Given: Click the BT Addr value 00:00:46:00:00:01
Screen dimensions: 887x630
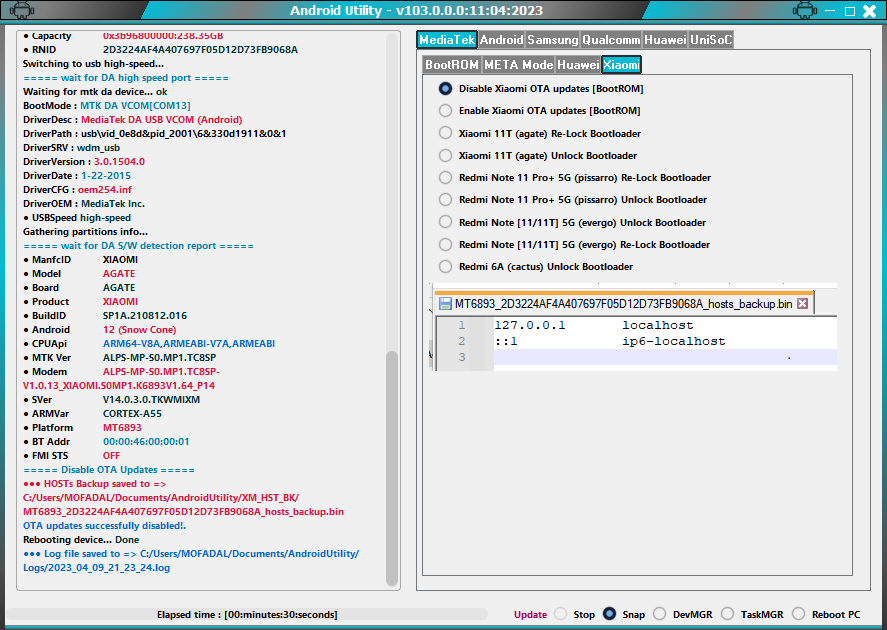Looking at the screenshot, I should pos(146,442).
